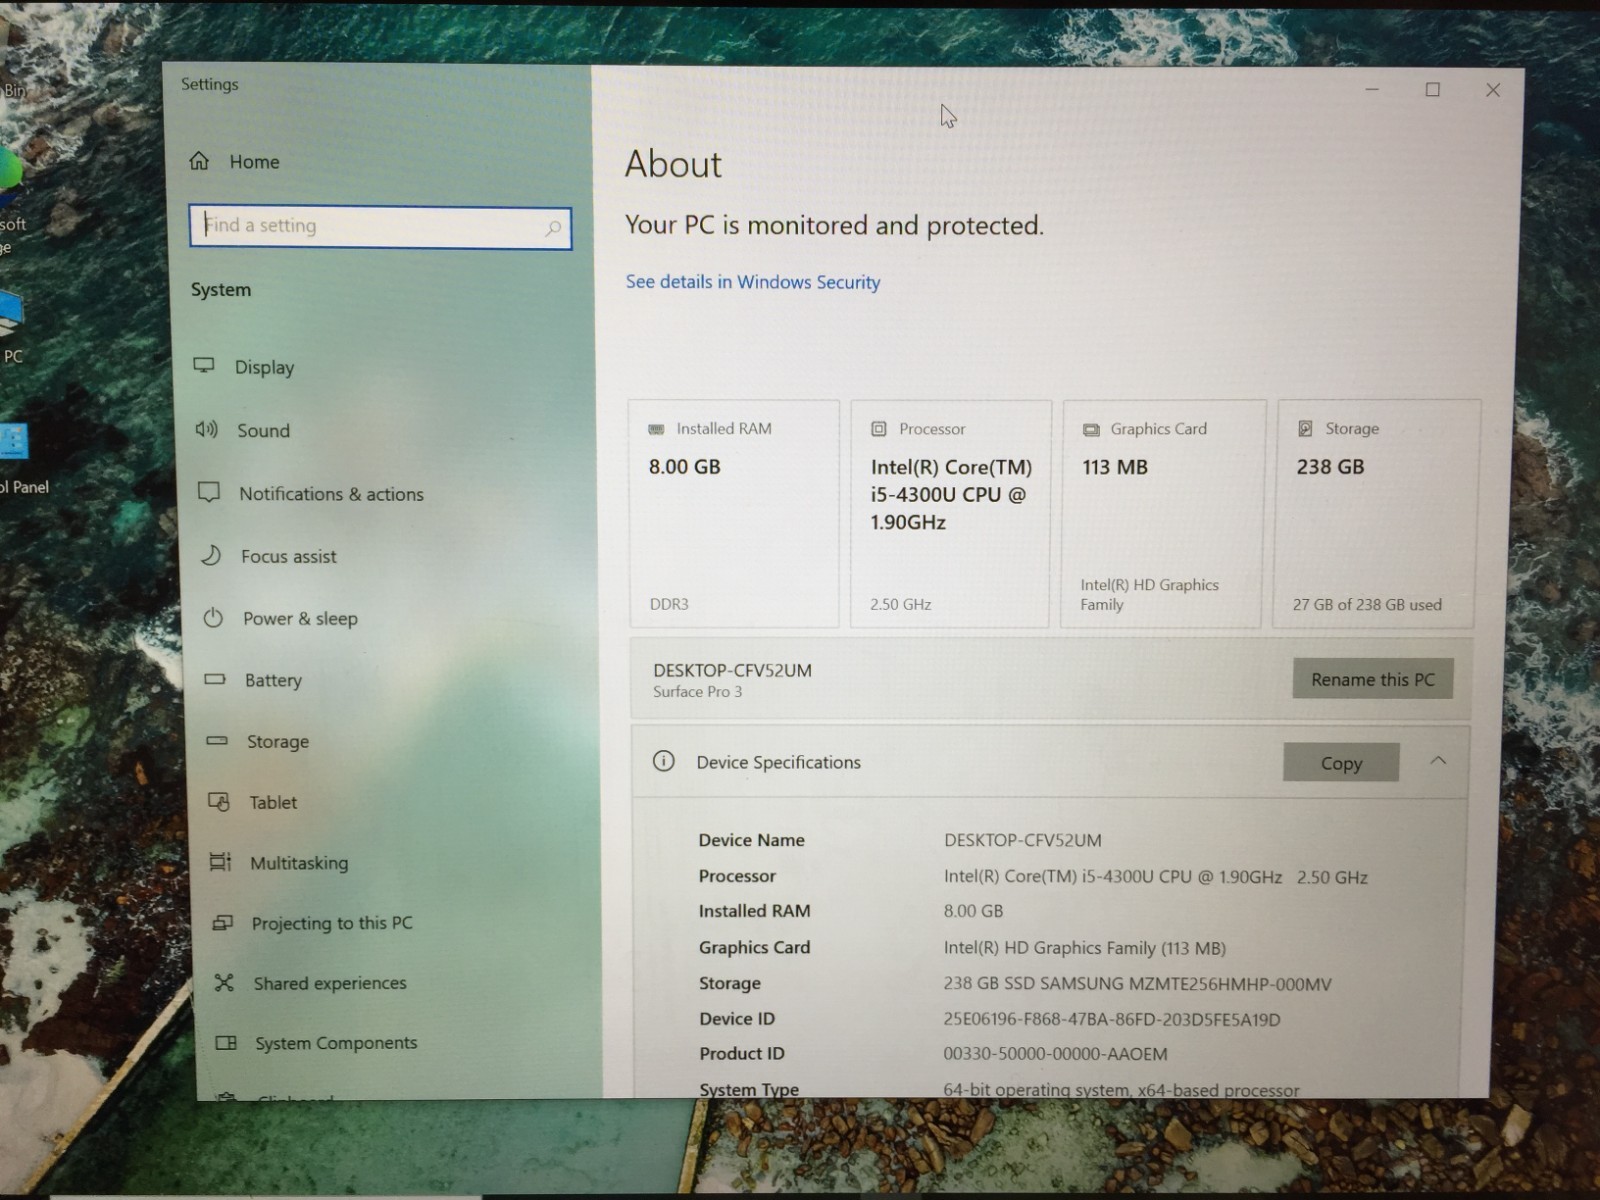
Task: Click the Graphics Card card icon
Action: point(1091,430)
